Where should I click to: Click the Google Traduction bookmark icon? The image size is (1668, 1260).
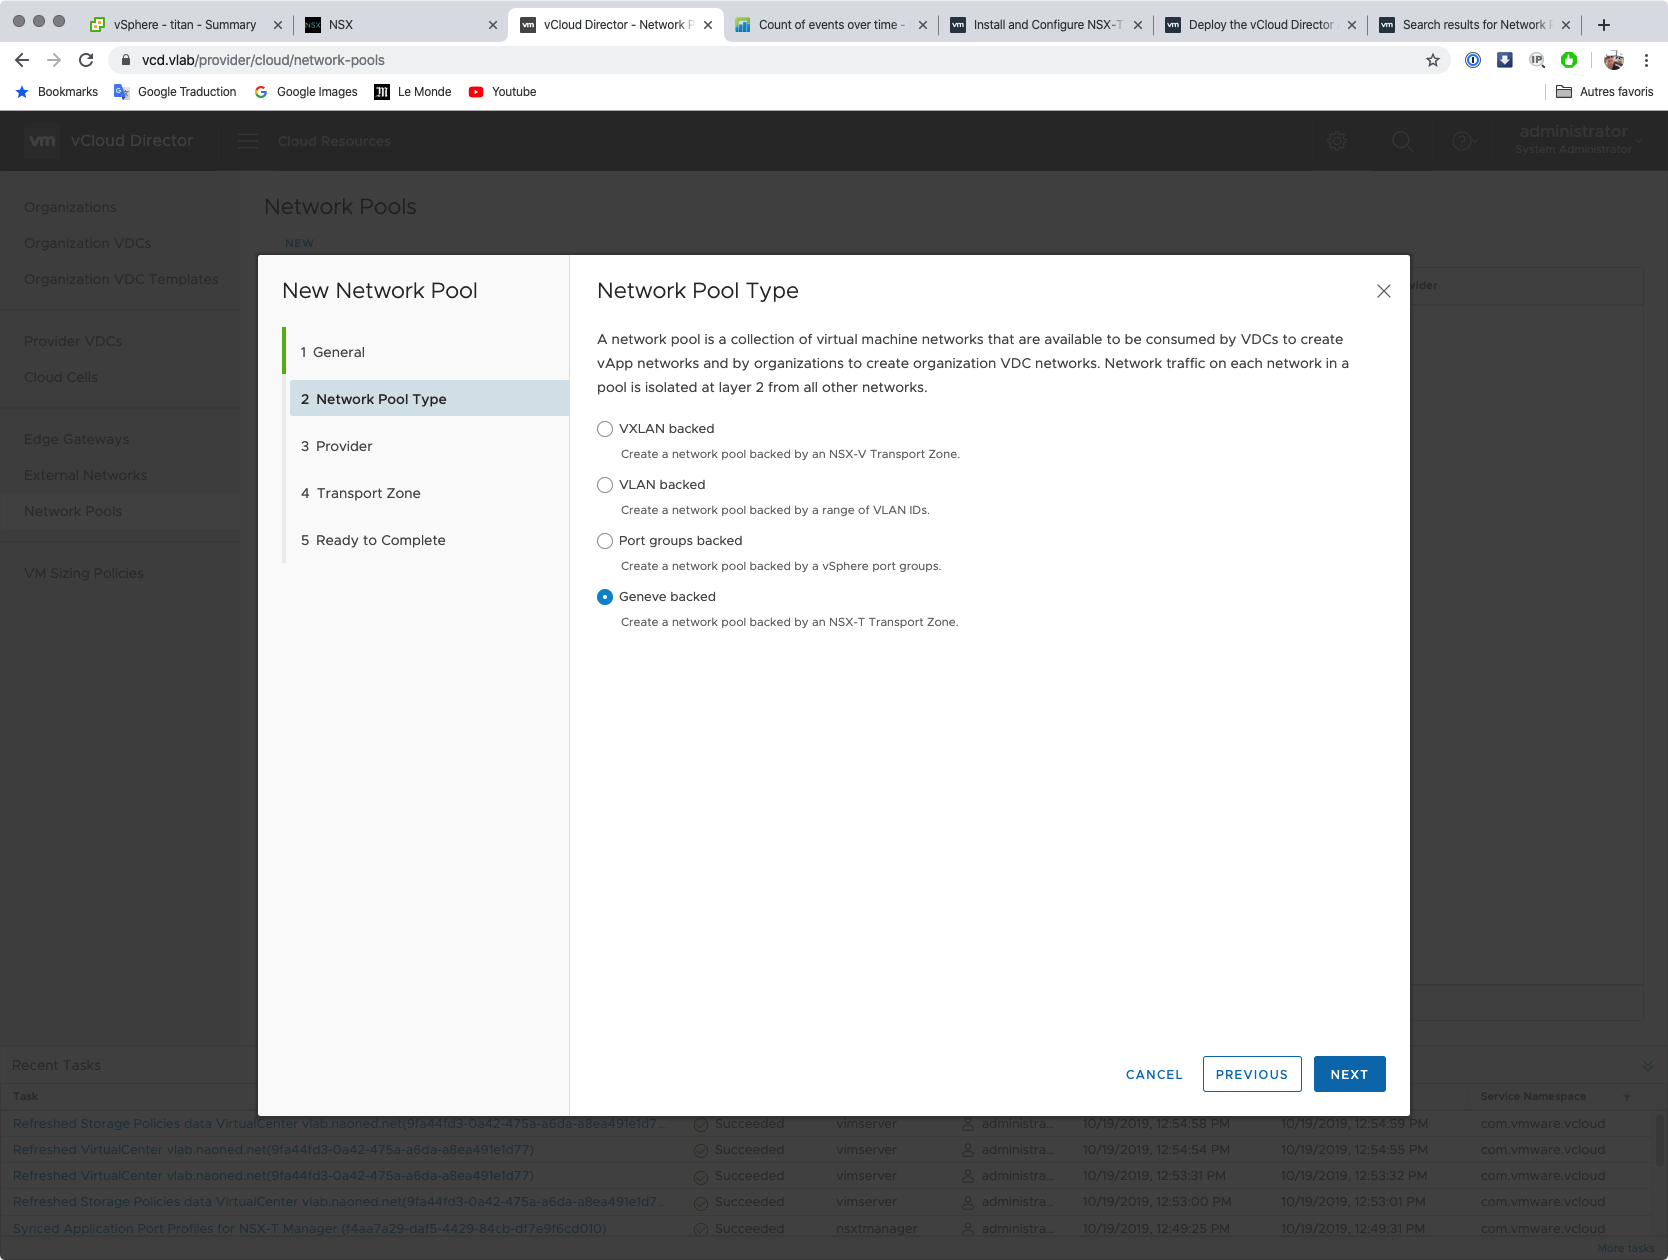click(x=122, y=92)
